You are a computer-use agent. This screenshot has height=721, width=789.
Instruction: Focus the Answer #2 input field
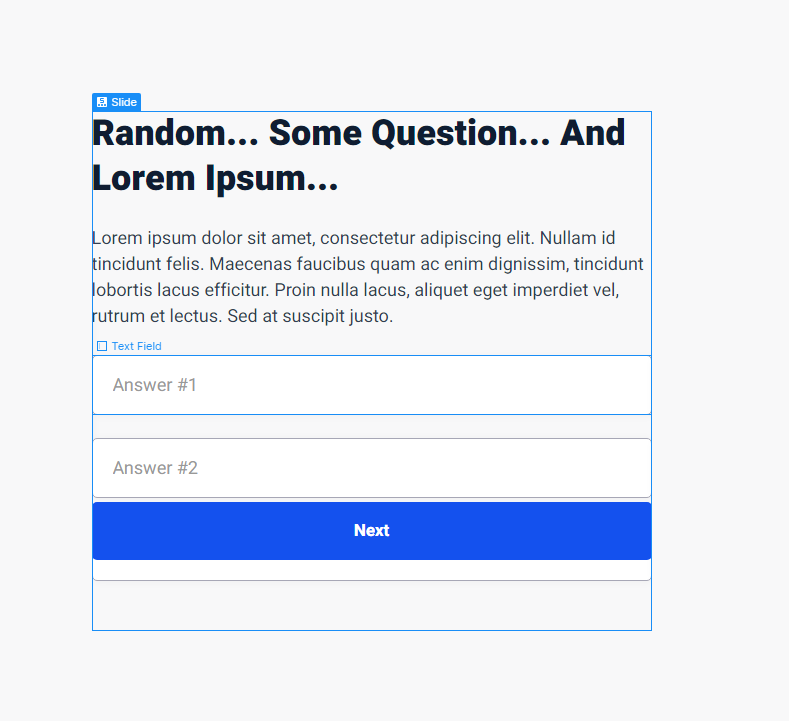tap(372, 468)
